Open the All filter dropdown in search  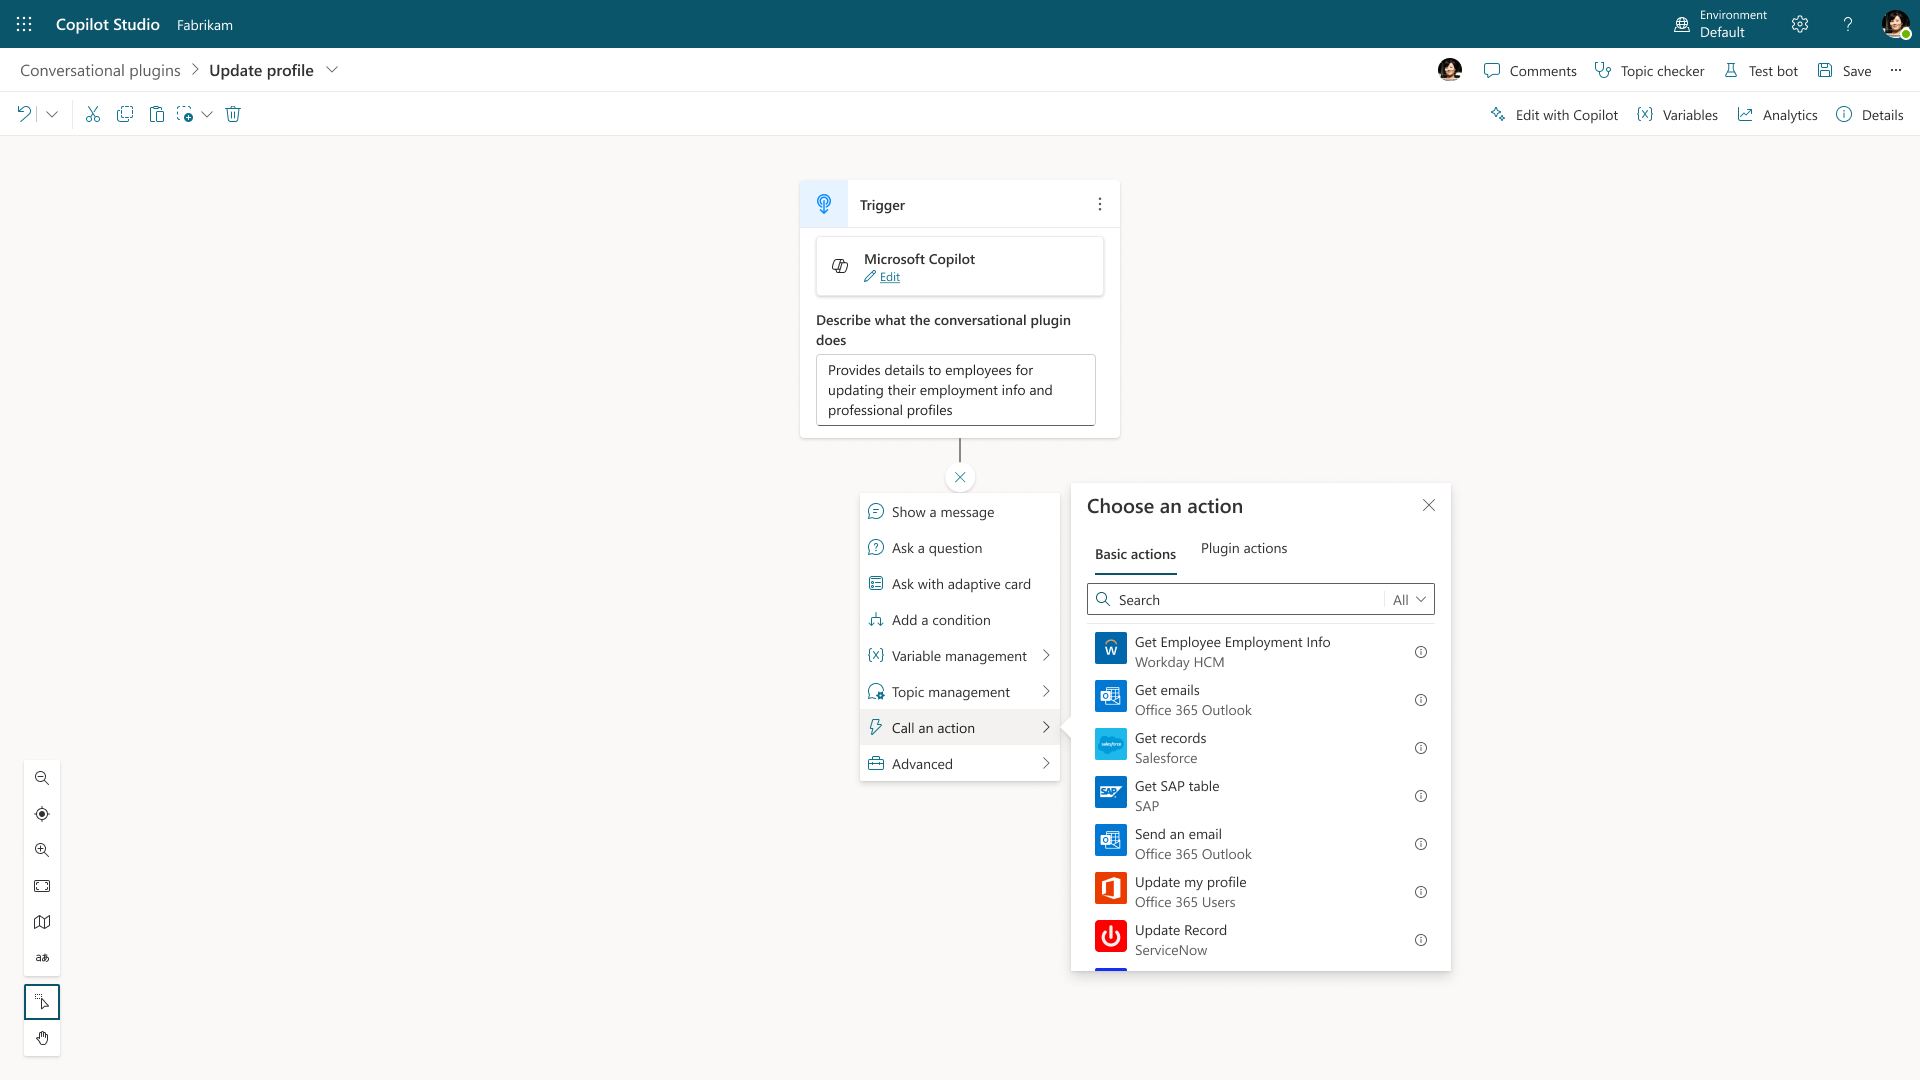pyautogui.click(x=1407, y=599)
